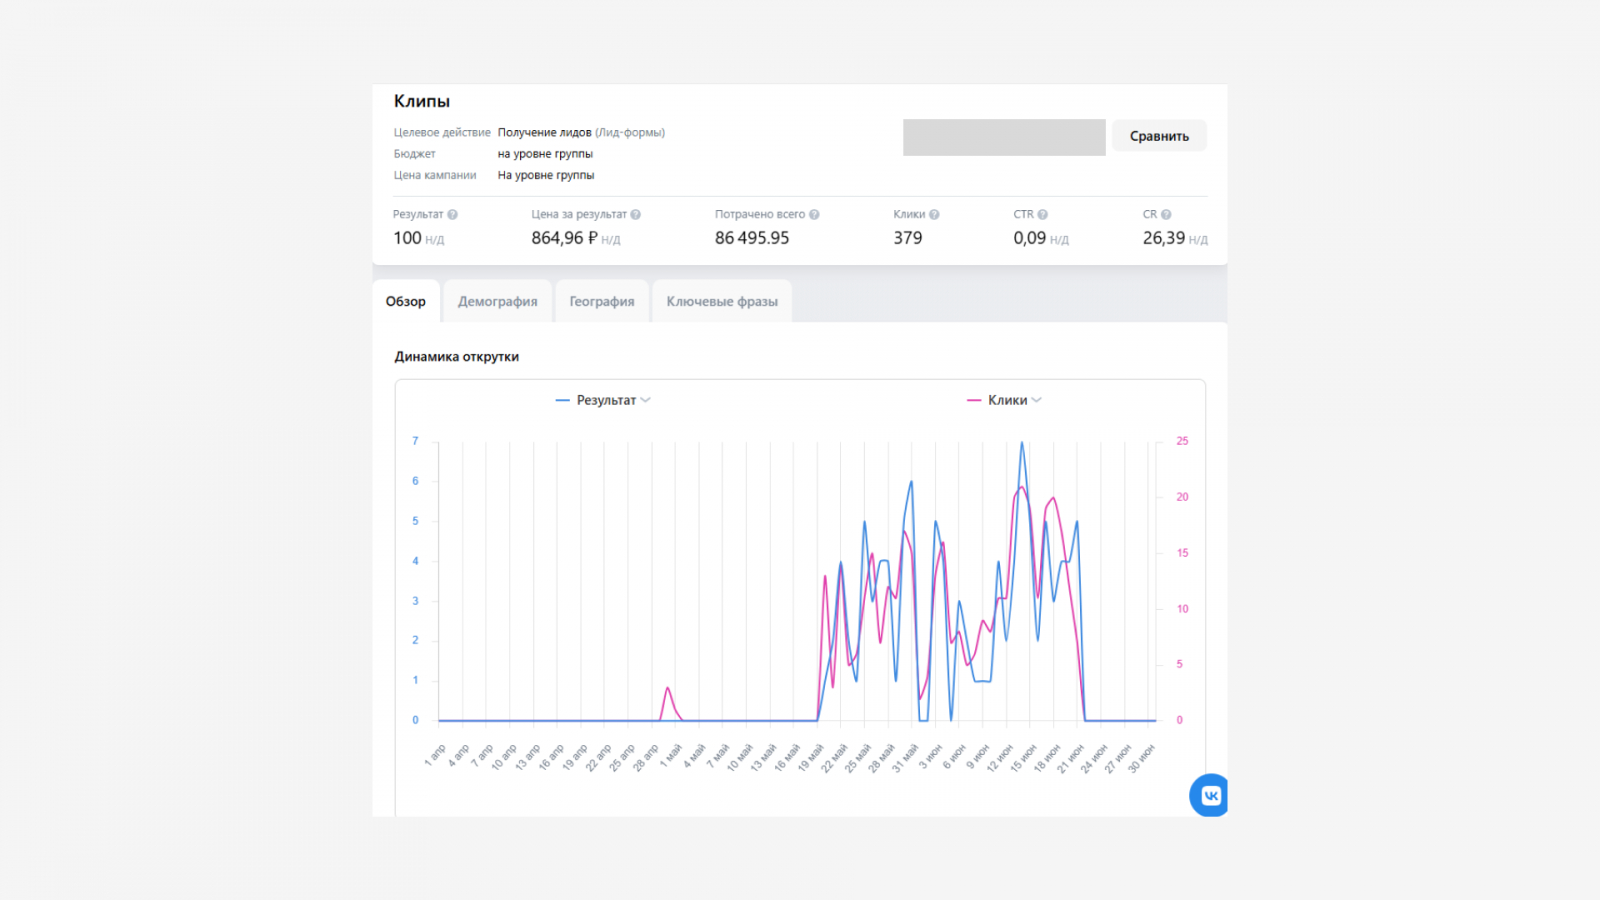Open the География tab
Image resolution: width=1600 pixels, height=900 pixels.
click(x=602, y=301)
